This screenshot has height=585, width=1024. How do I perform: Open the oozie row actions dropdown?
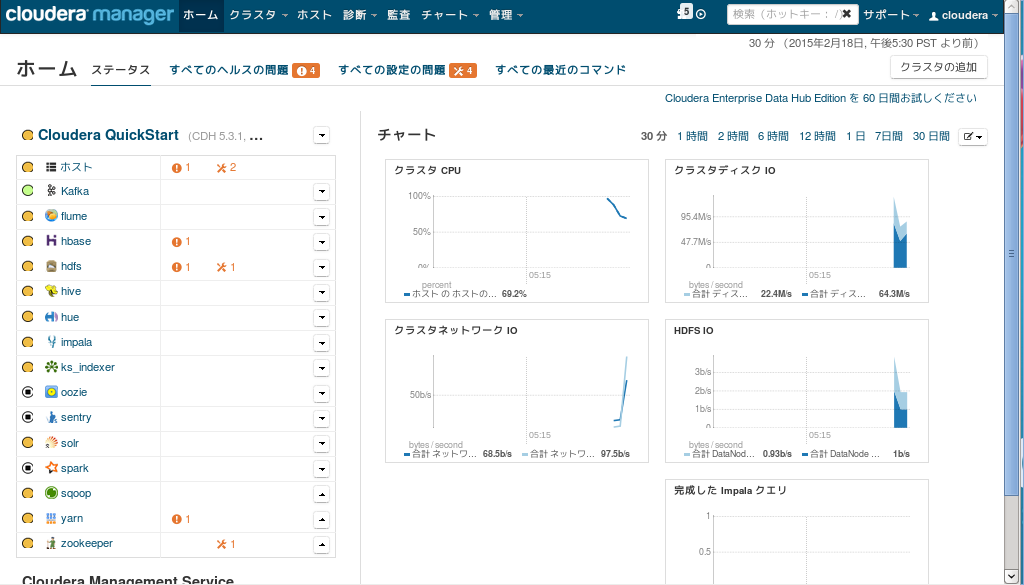click(x=321, y=393)
